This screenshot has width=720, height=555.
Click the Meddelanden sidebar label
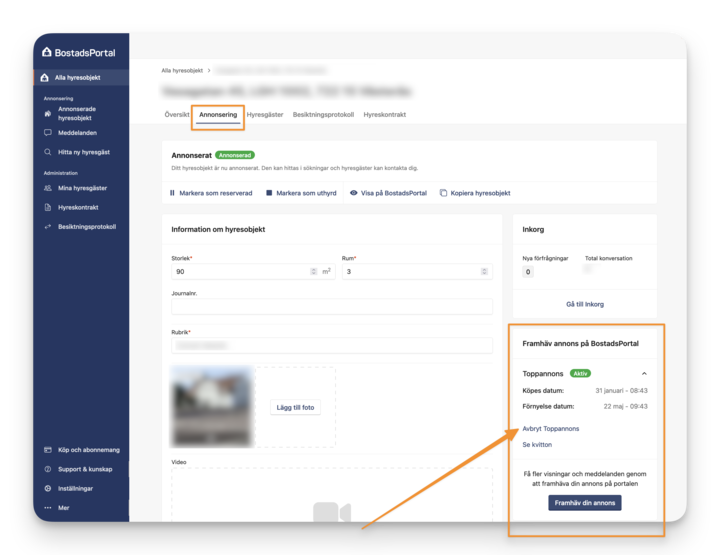coord(77,133)
